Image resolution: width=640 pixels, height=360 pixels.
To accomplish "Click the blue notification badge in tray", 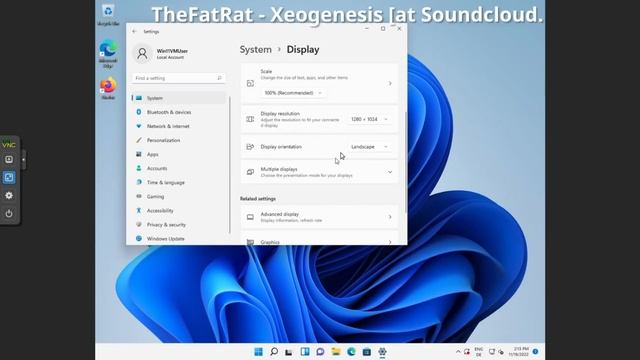I will 536,351.
